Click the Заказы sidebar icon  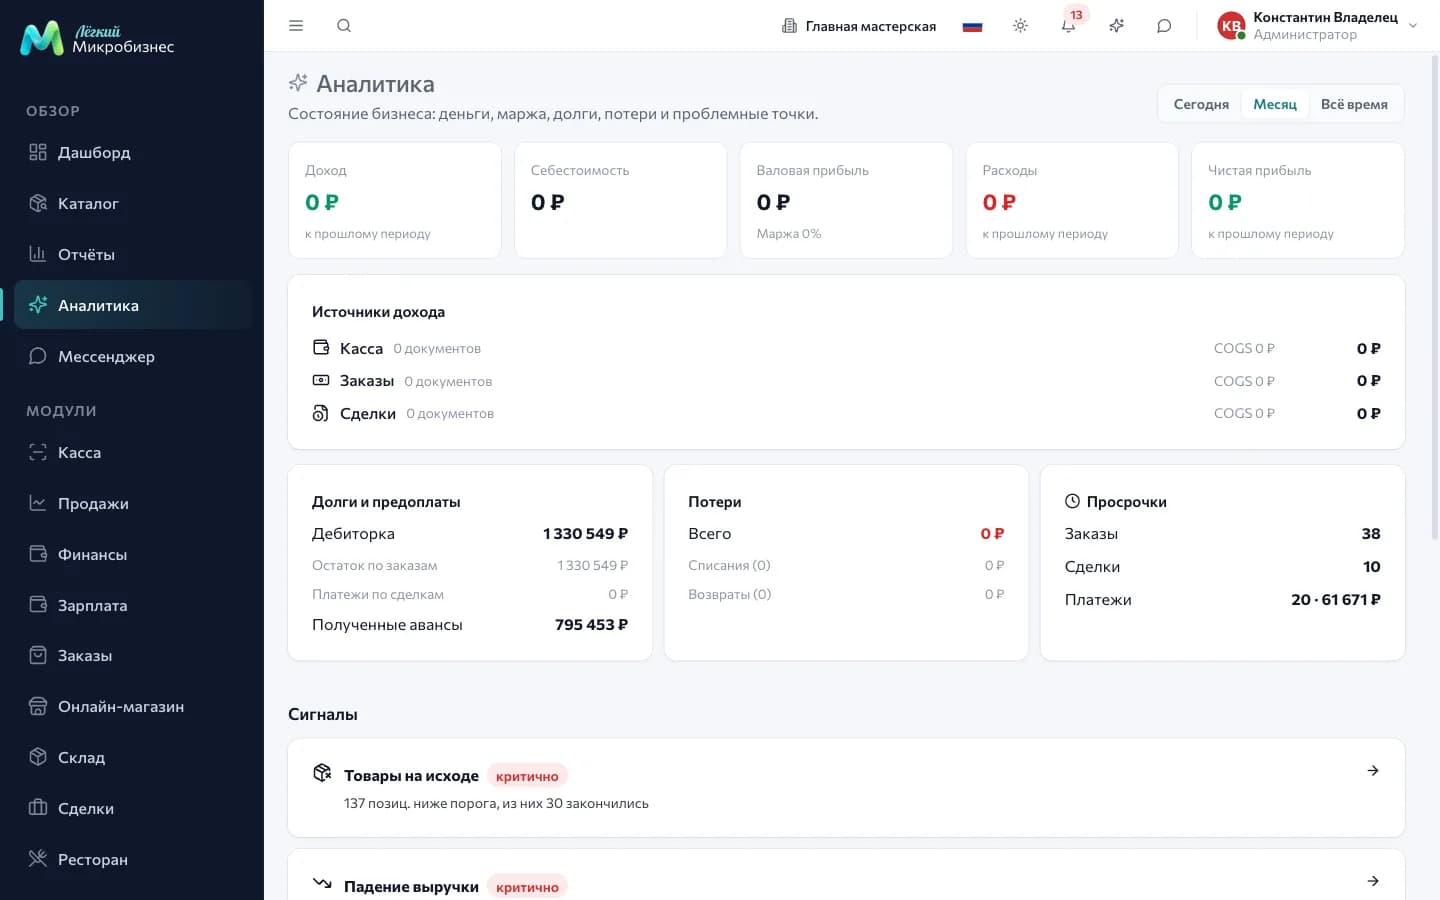(x=38, y=655)
